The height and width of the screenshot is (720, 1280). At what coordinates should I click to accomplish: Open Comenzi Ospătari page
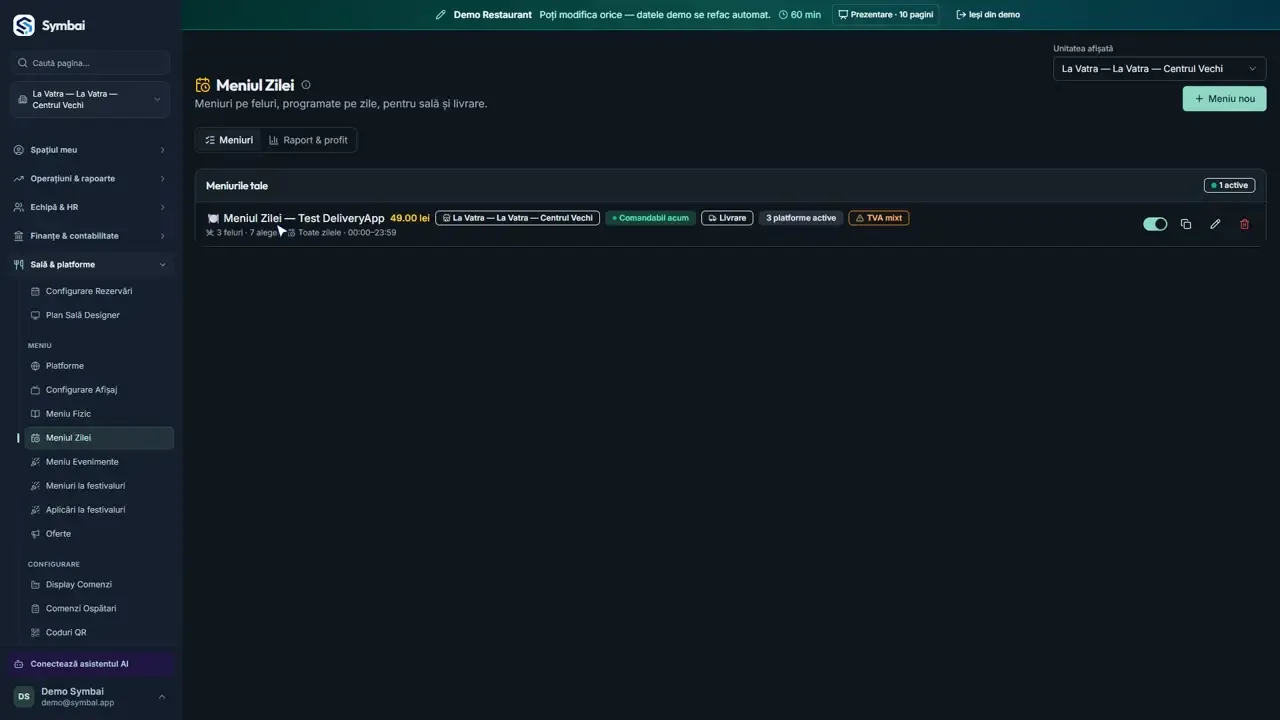coord(99,609)
